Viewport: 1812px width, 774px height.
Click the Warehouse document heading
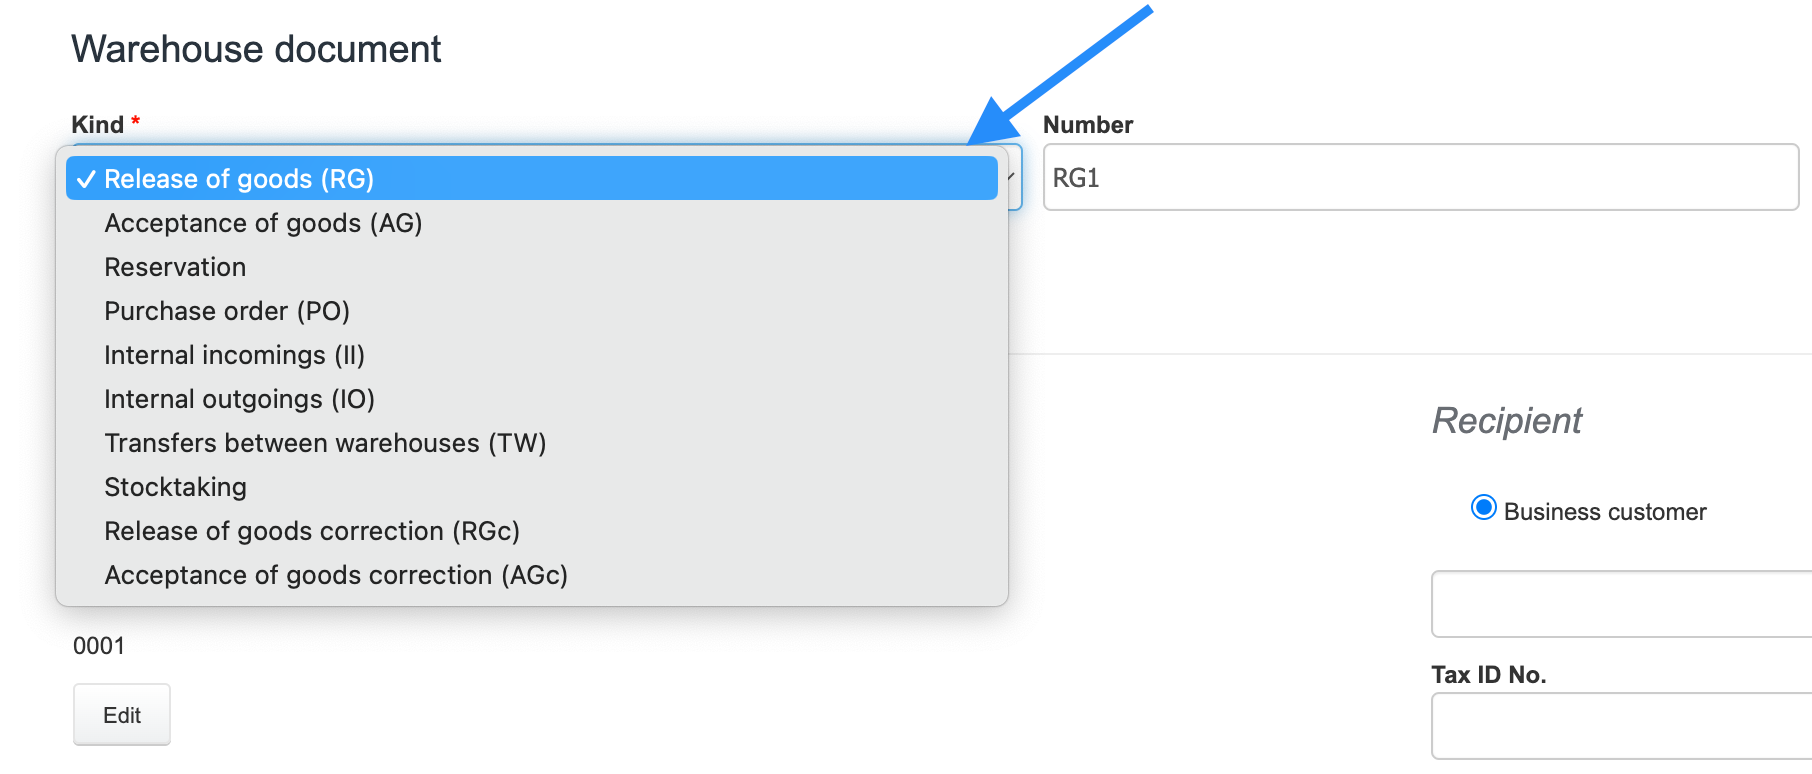(x=256, y=49)
